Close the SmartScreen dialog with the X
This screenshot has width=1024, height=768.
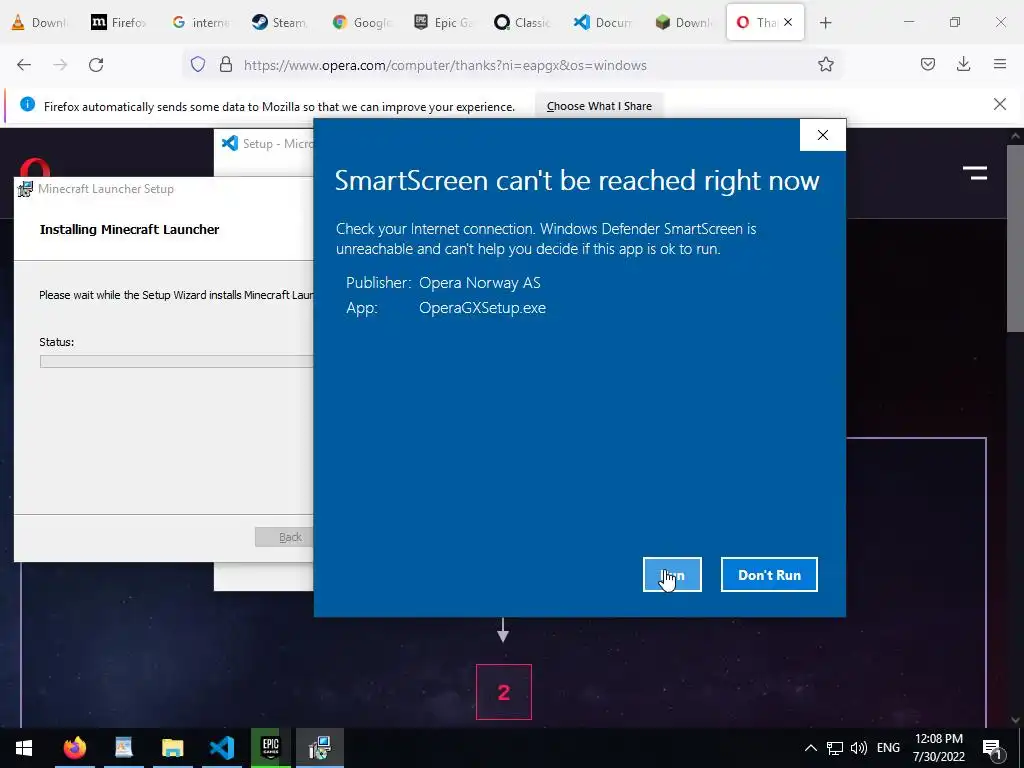tap(823, 135)
